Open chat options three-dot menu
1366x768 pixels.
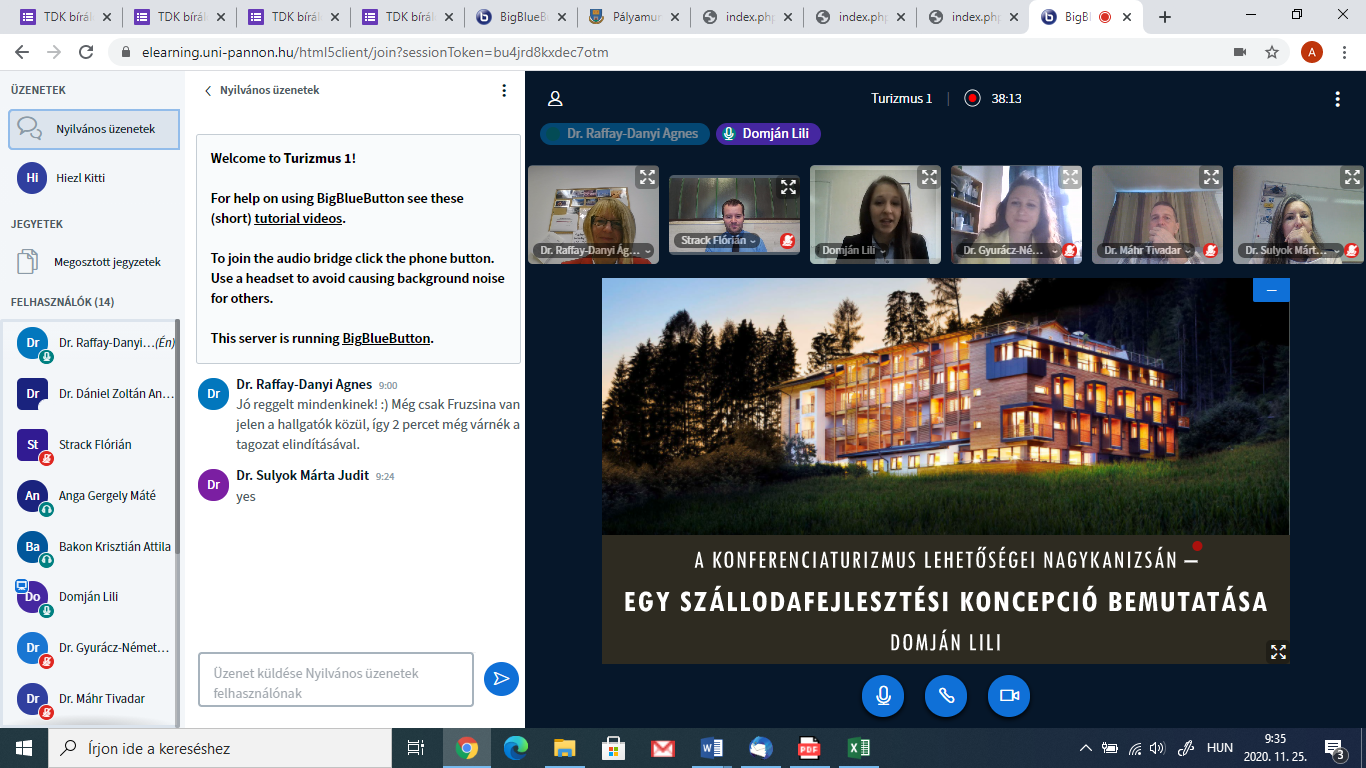[504, 90]
